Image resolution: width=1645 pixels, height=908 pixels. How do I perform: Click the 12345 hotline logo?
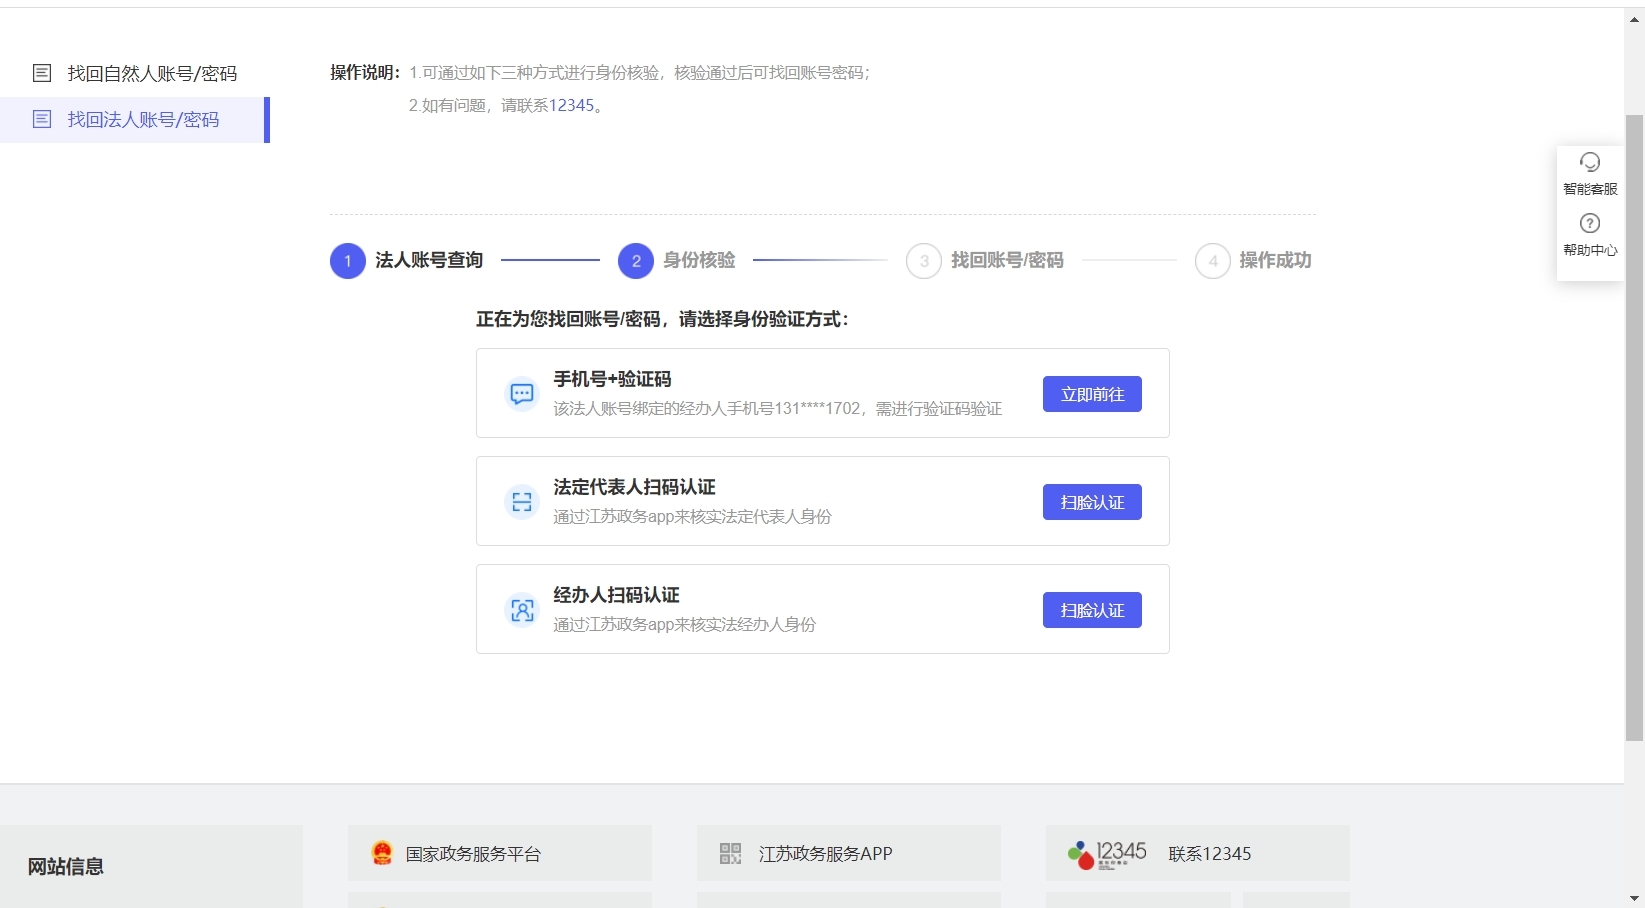pyautogui.click(x=1107, y=854)
